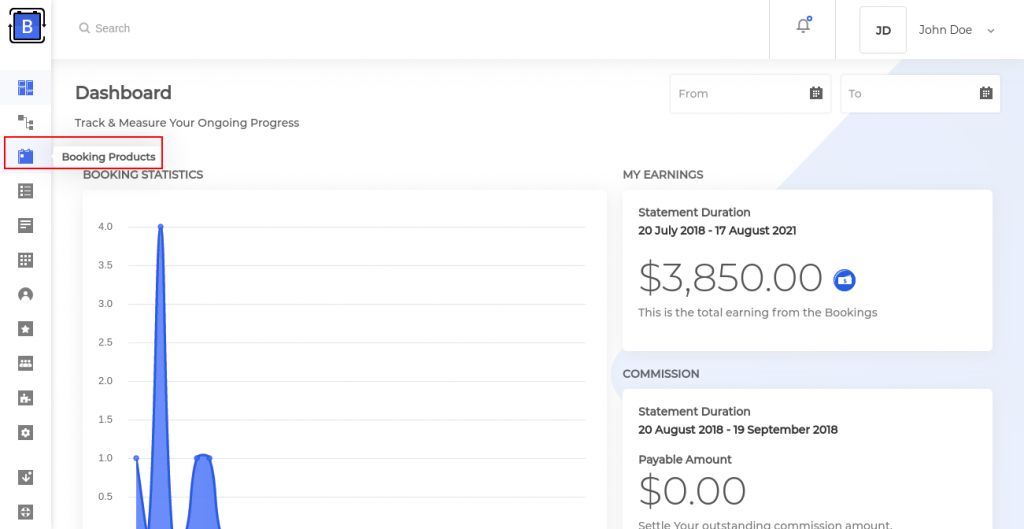
Task: Open the text document sidebar icon
Action: point(25,225)
